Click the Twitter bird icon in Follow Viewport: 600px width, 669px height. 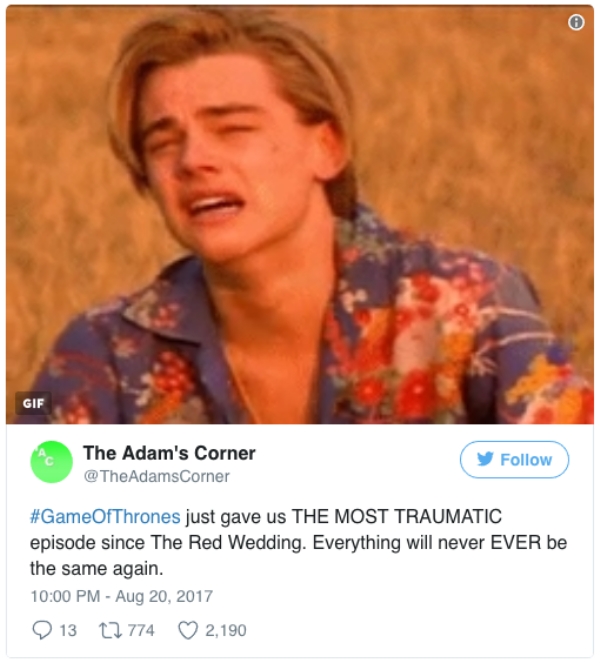pyautogui.click(x=485, y=459)
